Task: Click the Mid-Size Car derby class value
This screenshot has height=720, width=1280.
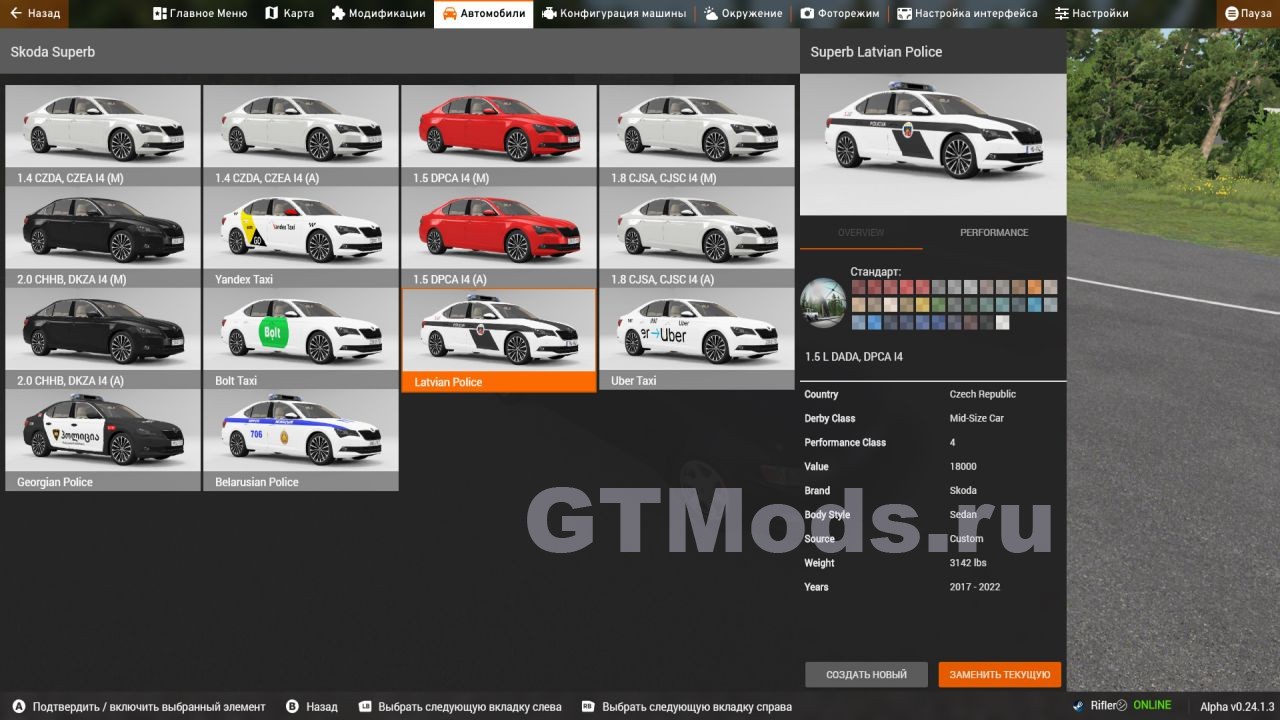Action: click(977, 418)
